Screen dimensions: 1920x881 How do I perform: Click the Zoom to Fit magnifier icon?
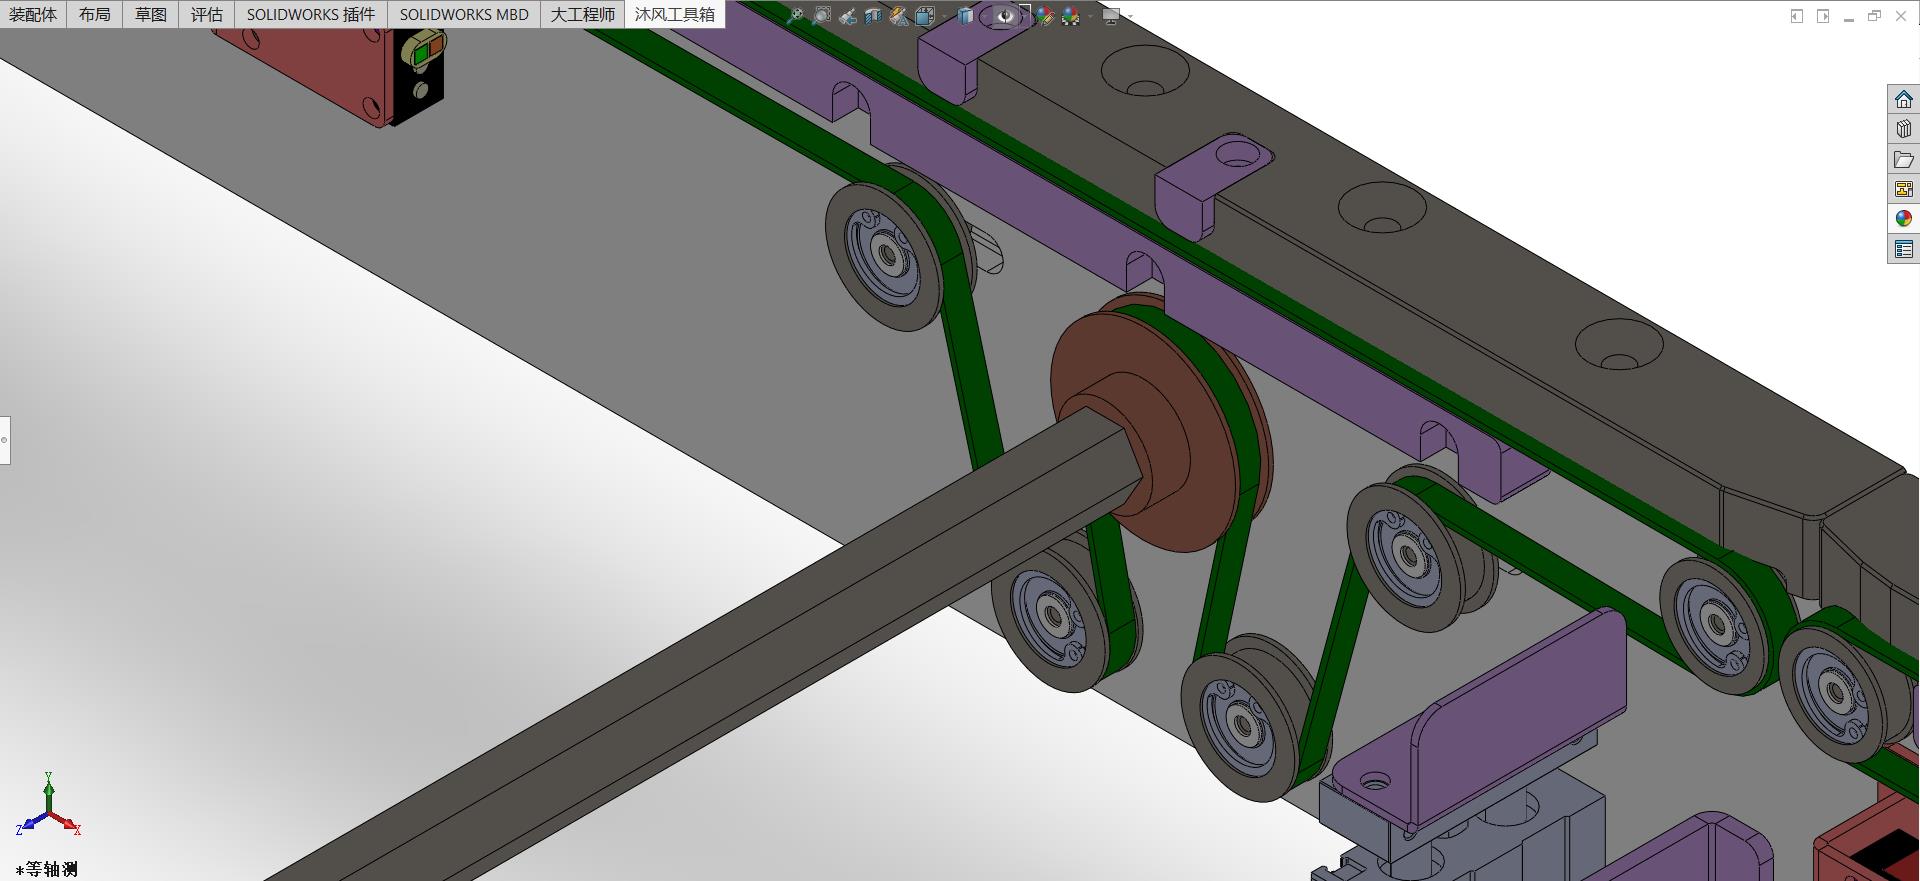(x=796, y=16)
